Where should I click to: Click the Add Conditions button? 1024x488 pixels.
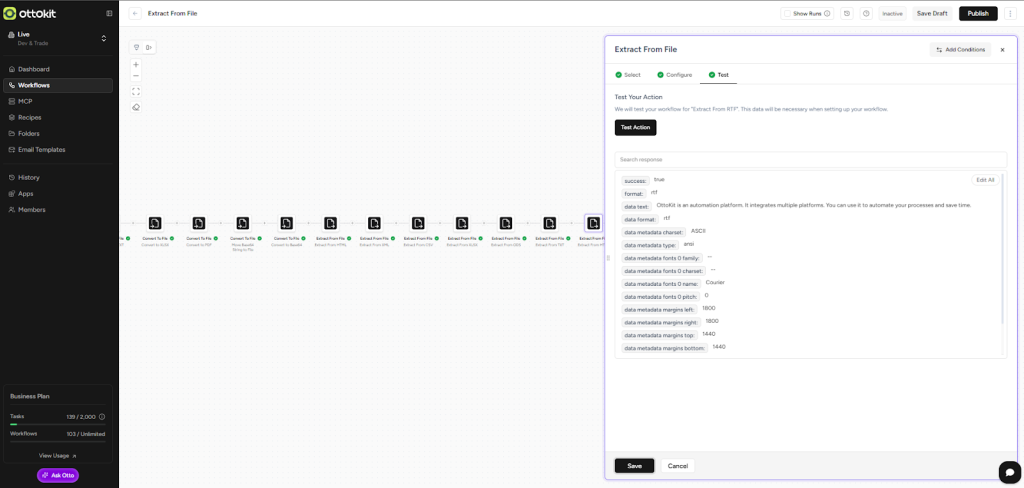958,49
